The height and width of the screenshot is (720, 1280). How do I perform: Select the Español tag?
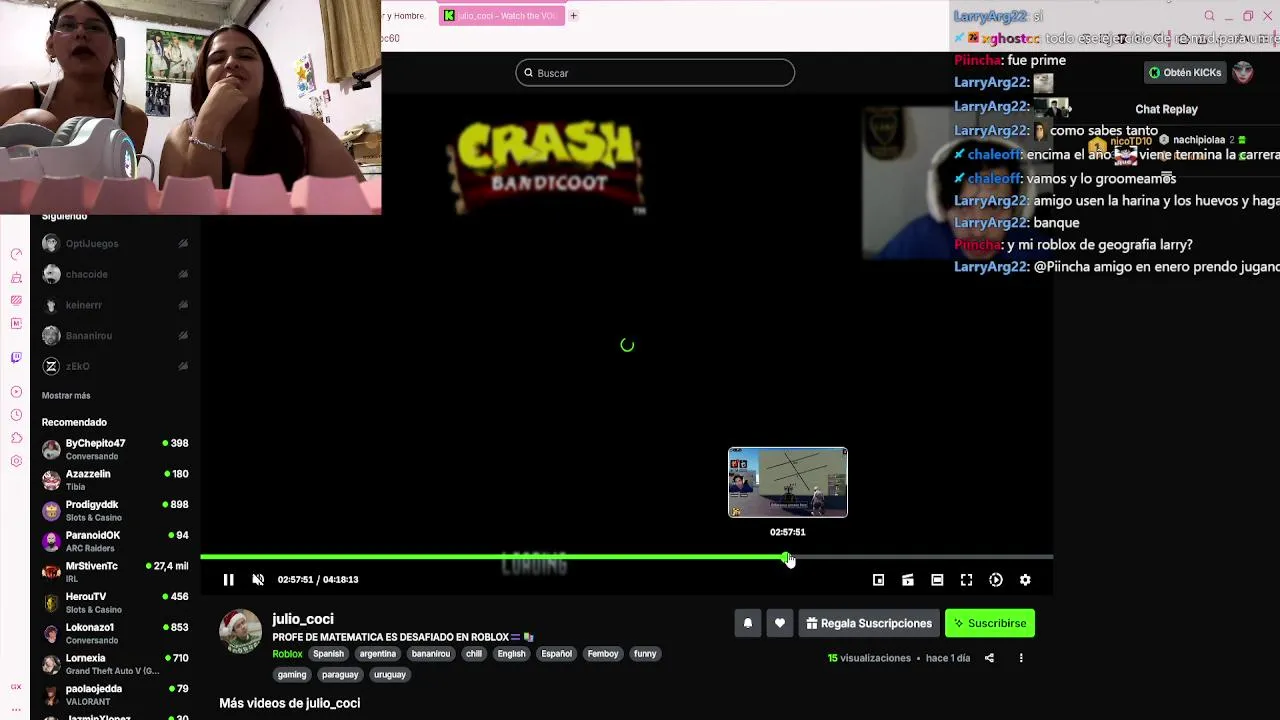[x=557, y=654]
